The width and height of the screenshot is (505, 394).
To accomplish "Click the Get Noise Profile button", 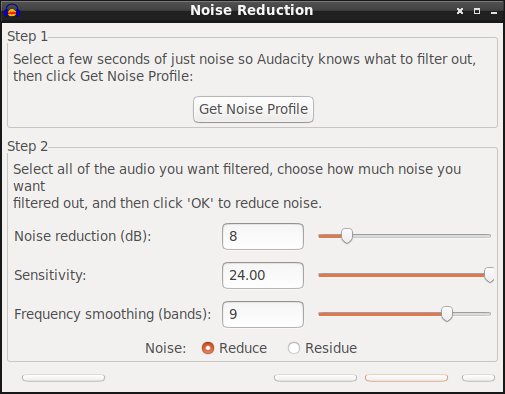I will 253,109.
